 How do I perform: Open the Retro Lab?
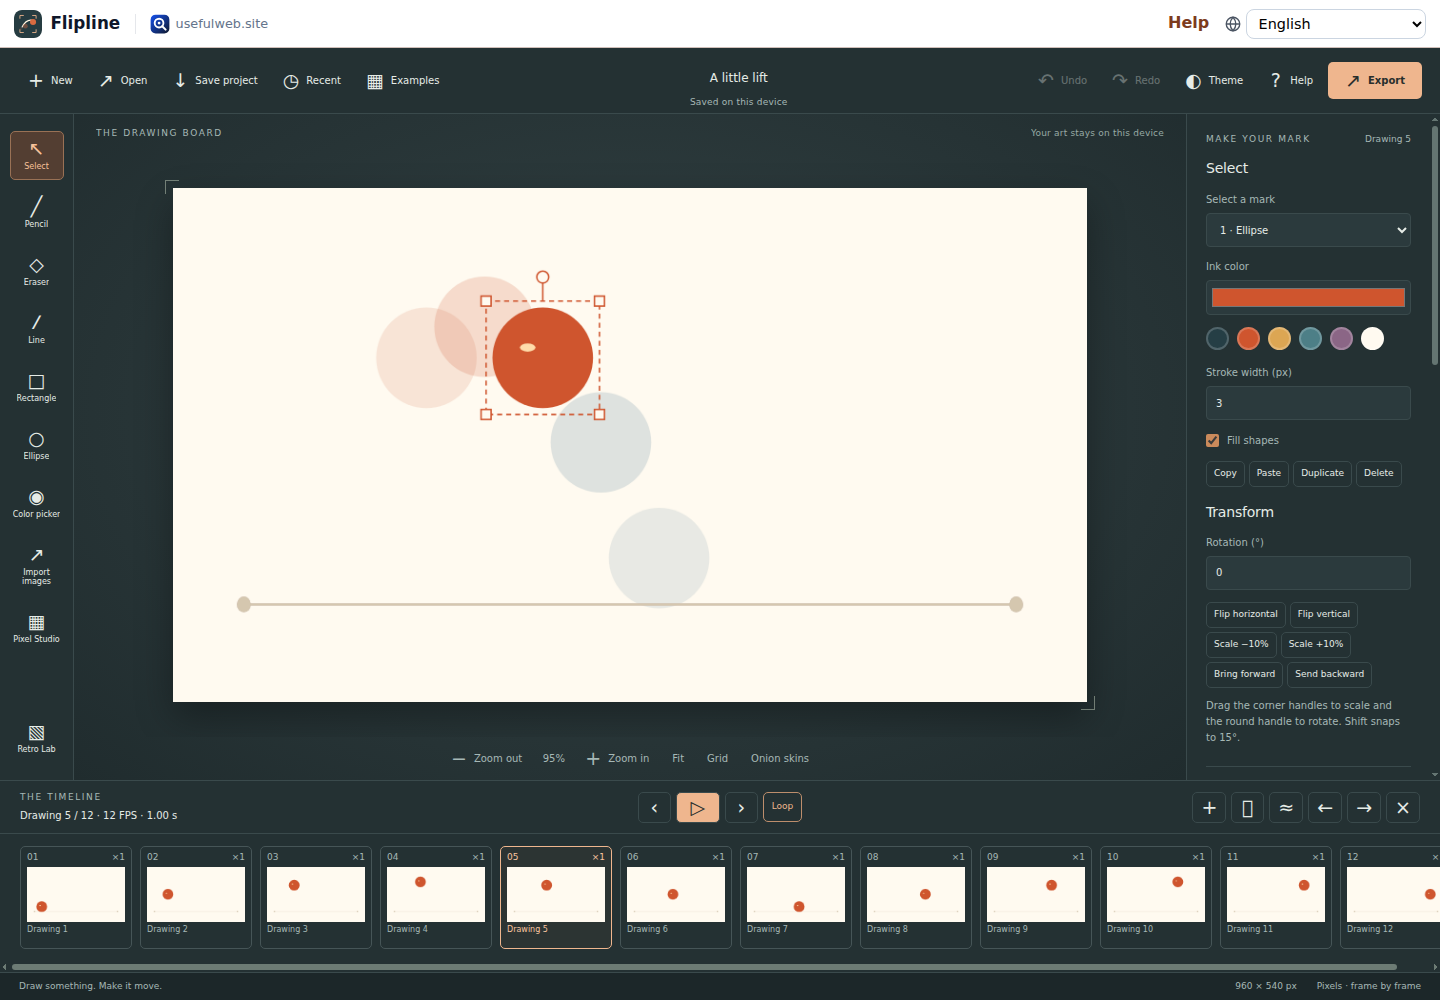click(37, 738)
